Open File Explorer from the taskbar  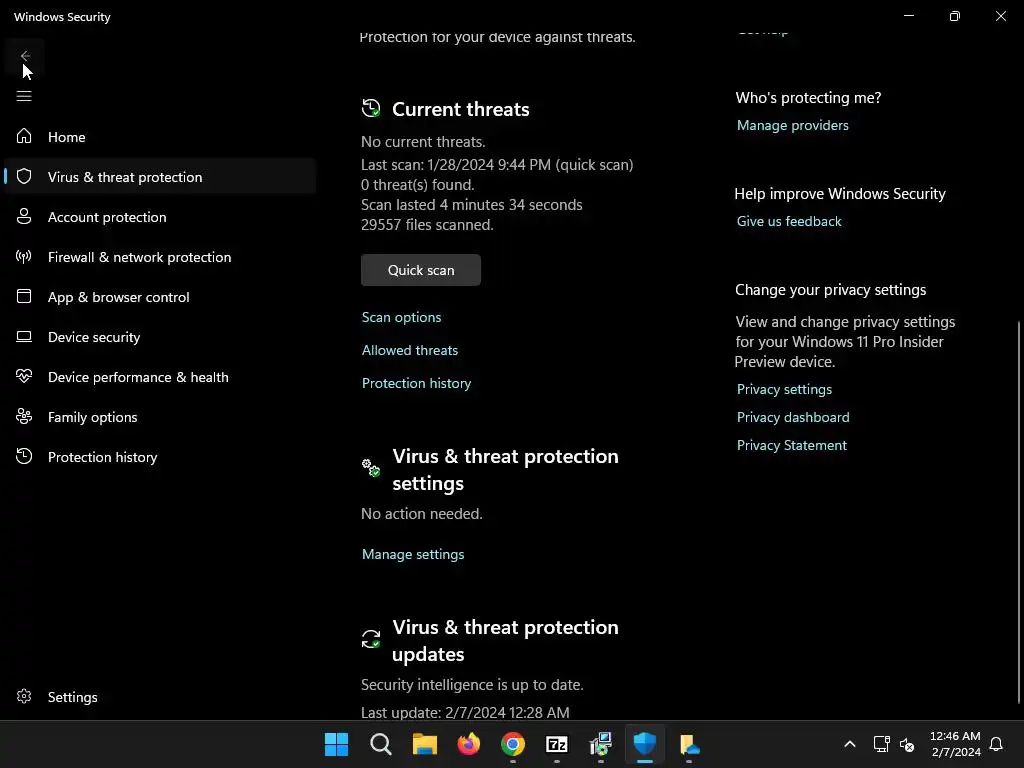[x=424, y=744]
